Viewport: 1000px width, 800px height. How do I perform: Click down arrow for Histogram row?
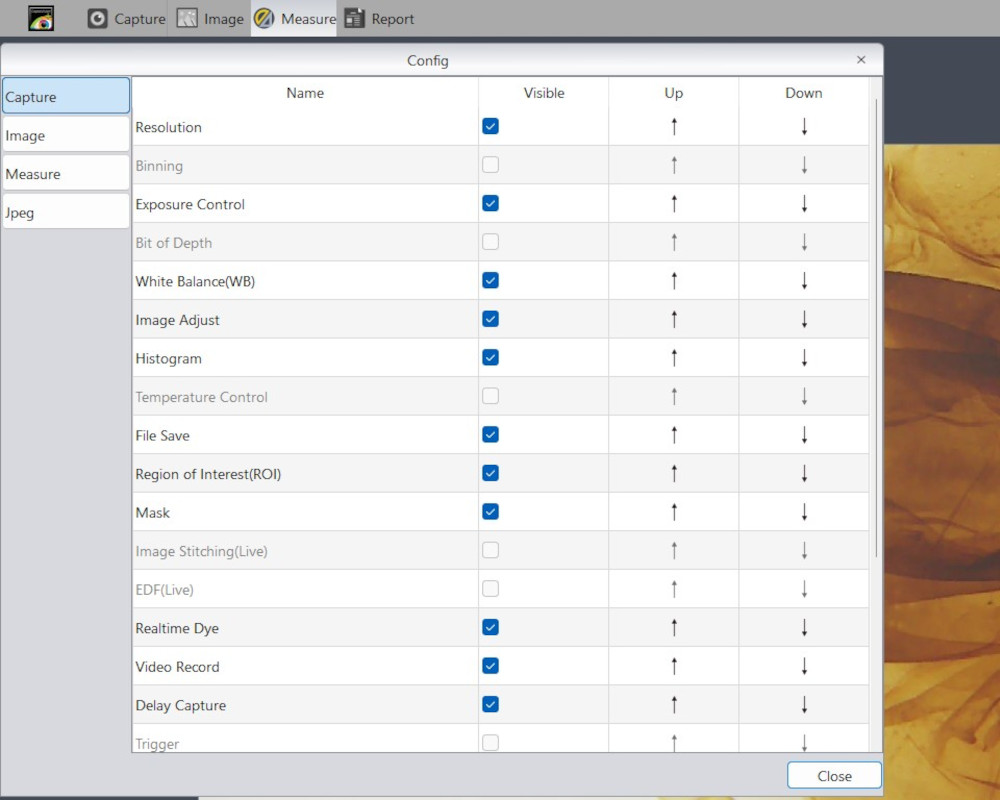(804, 358)
